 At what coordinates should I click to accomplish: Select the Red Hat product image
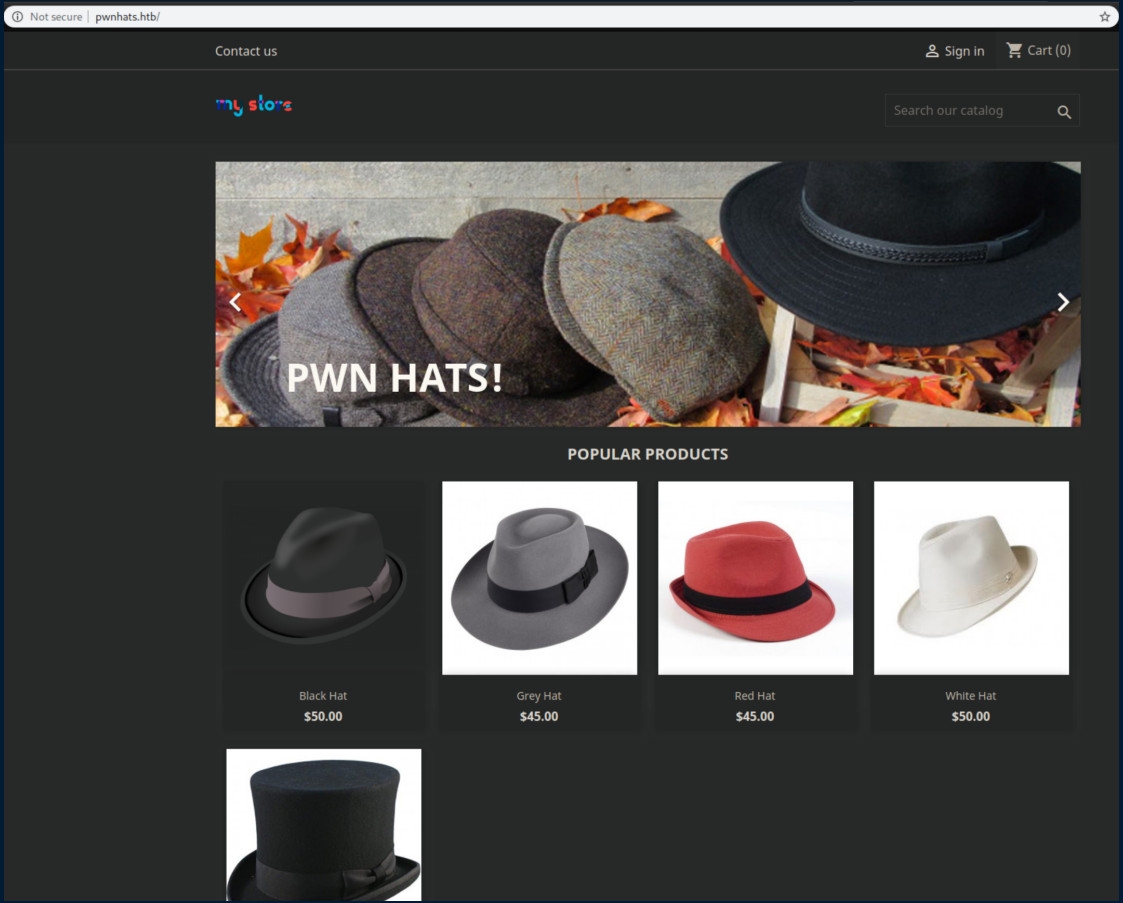755,577
